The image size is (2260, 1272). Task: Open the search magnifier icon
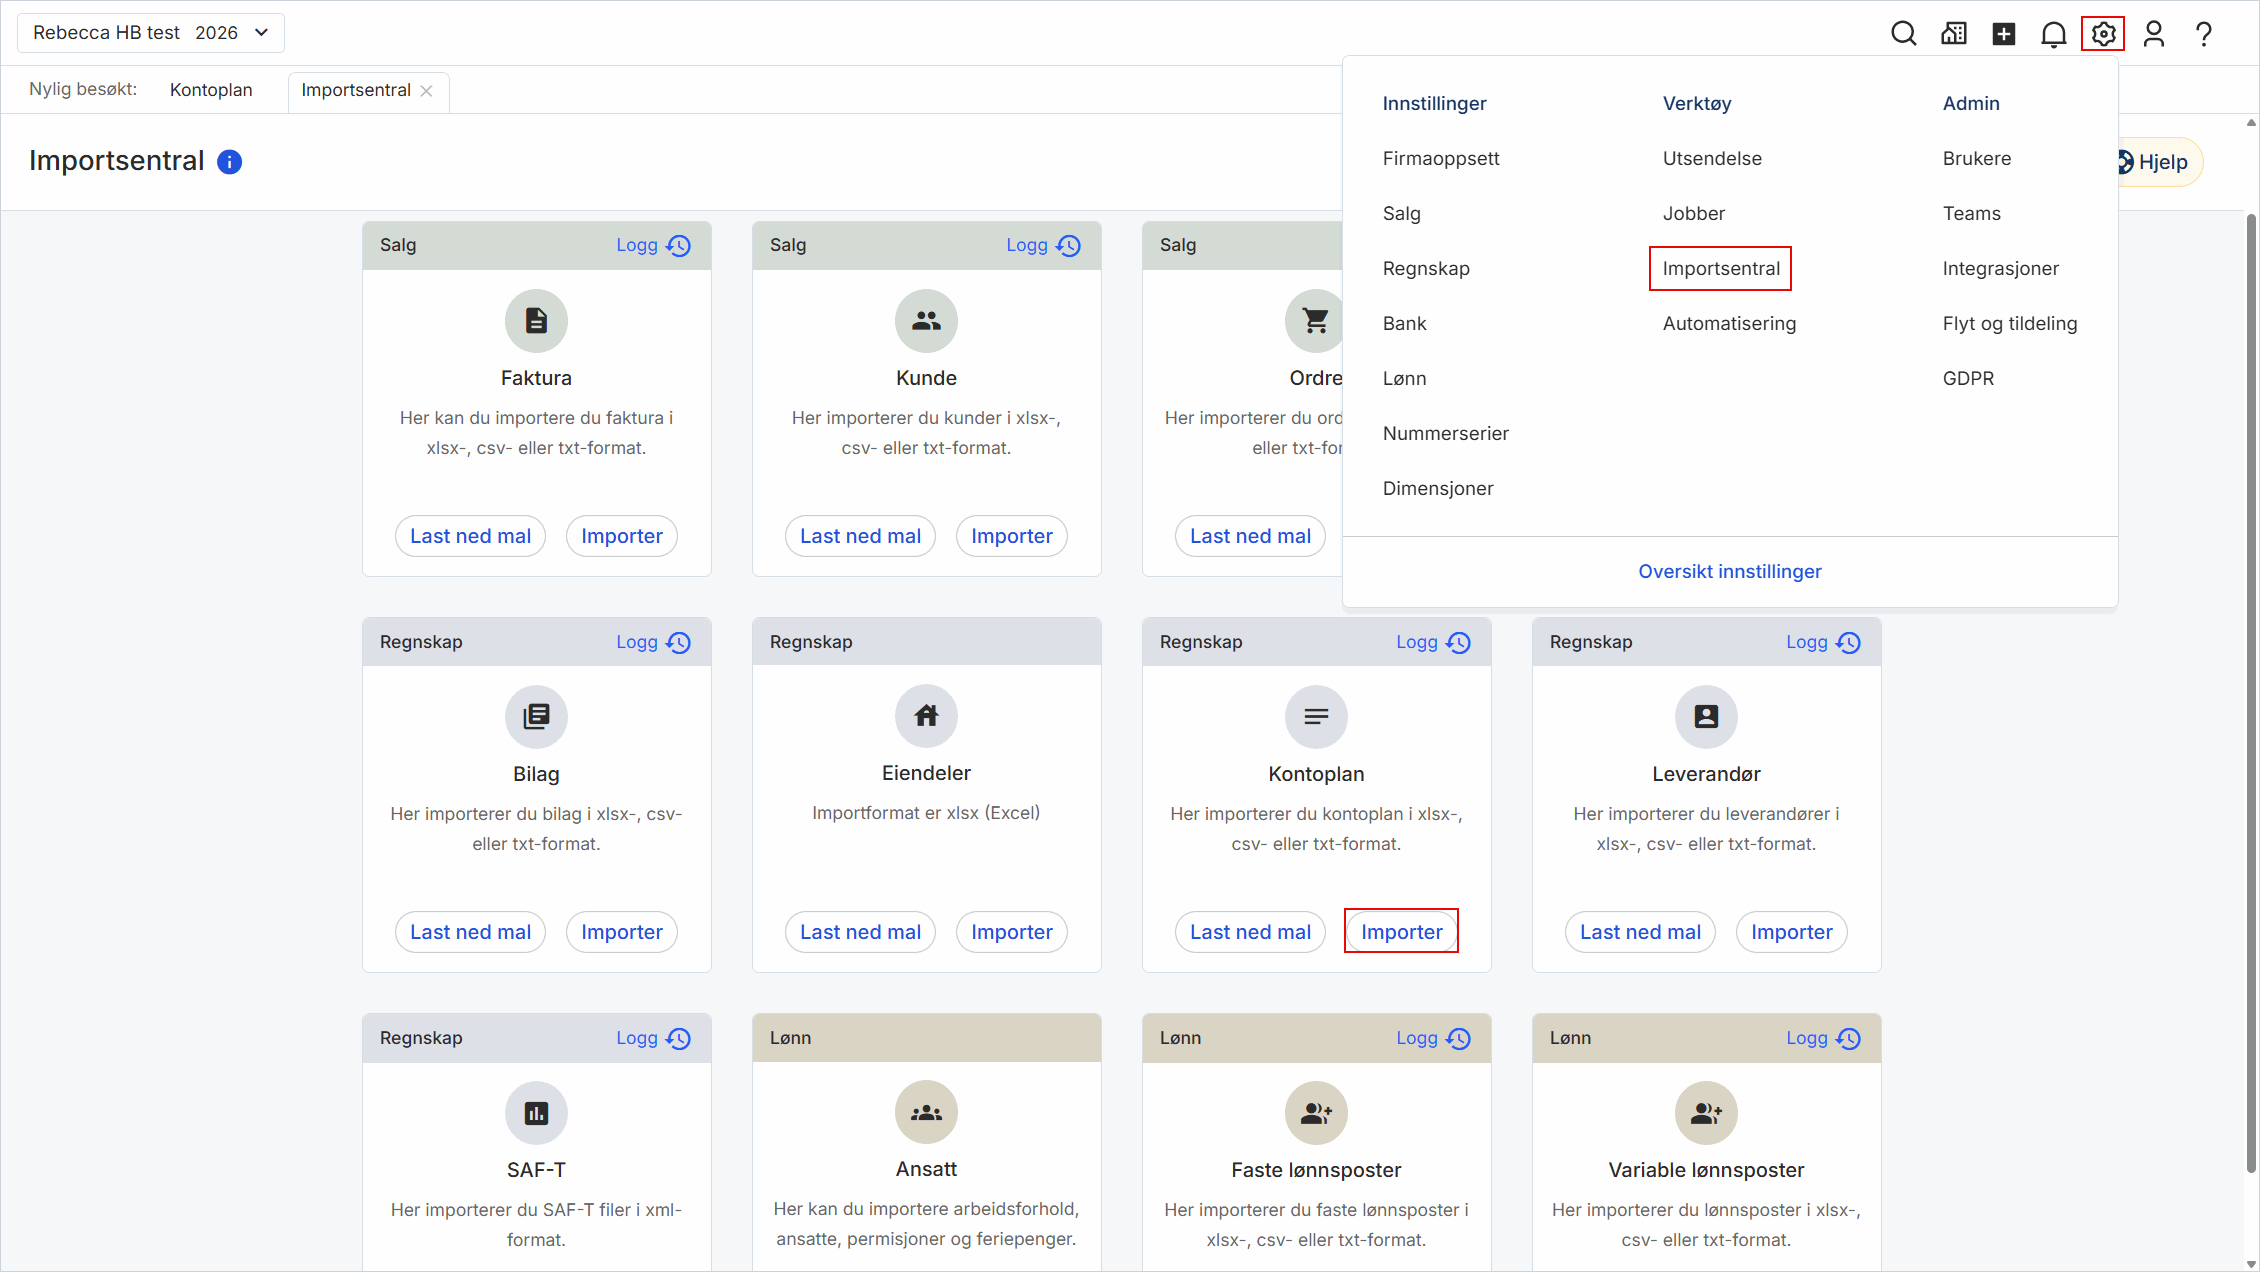click(1903, 34)
